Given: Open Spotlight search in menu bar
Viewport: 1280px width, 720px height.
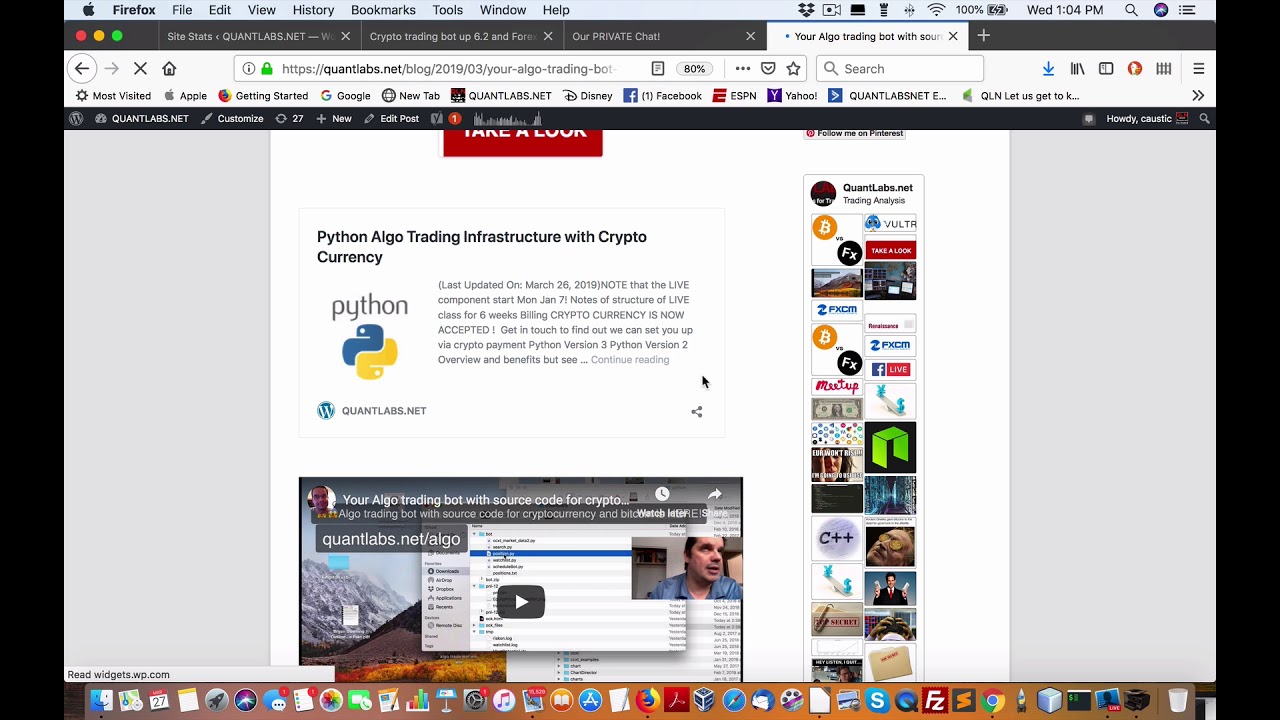Looking at the screenshot, I should coord(1131,10).
